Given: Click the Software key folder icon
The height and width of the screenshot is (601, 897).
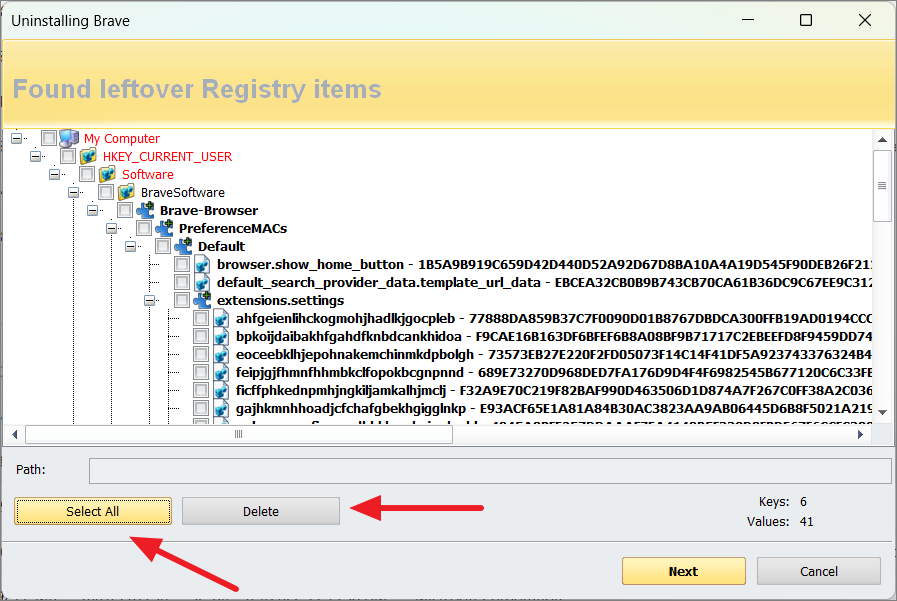Looking at the screenshot, I should [x=107, y=174].
